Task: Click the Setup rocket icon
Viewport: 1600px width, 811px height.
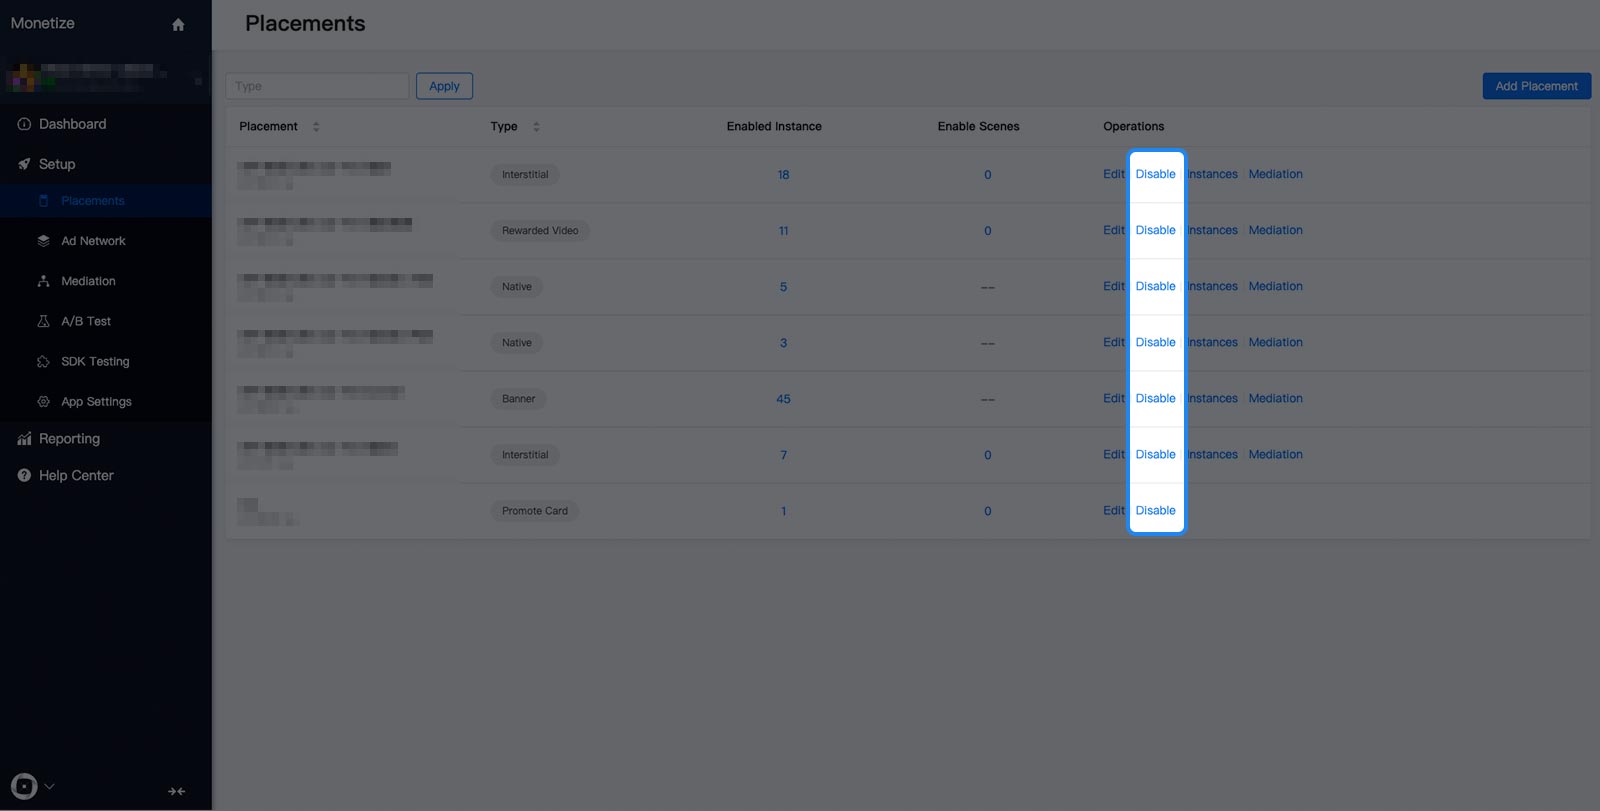Action: click(24, 164)
